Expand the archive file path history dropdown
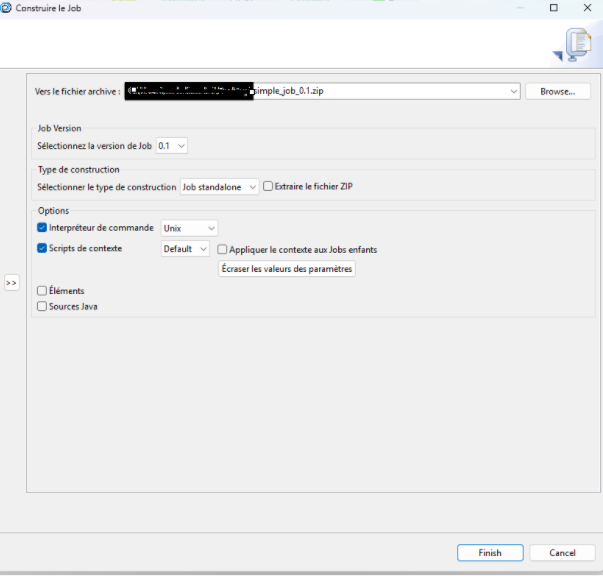Screen dimensions: 603x578 tap(513, 91)
